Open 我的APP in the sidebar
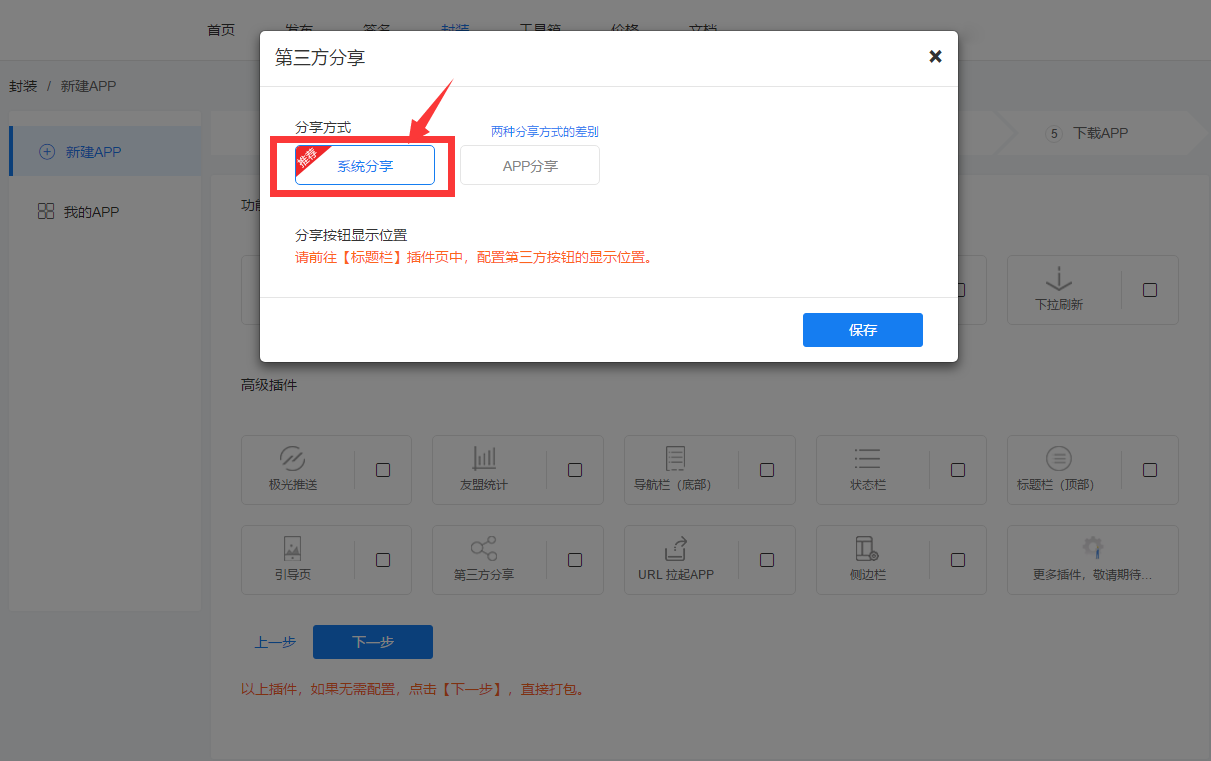Image resolution: width=1211 pixels, height=761 pixels. coord(91,212)
